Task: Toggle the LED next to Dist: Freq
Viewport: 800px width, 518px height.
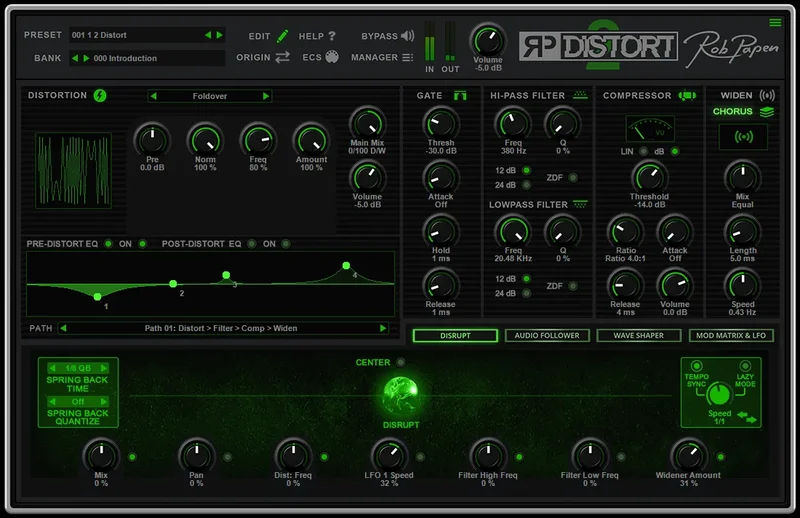Action: (x=324, y=457)
